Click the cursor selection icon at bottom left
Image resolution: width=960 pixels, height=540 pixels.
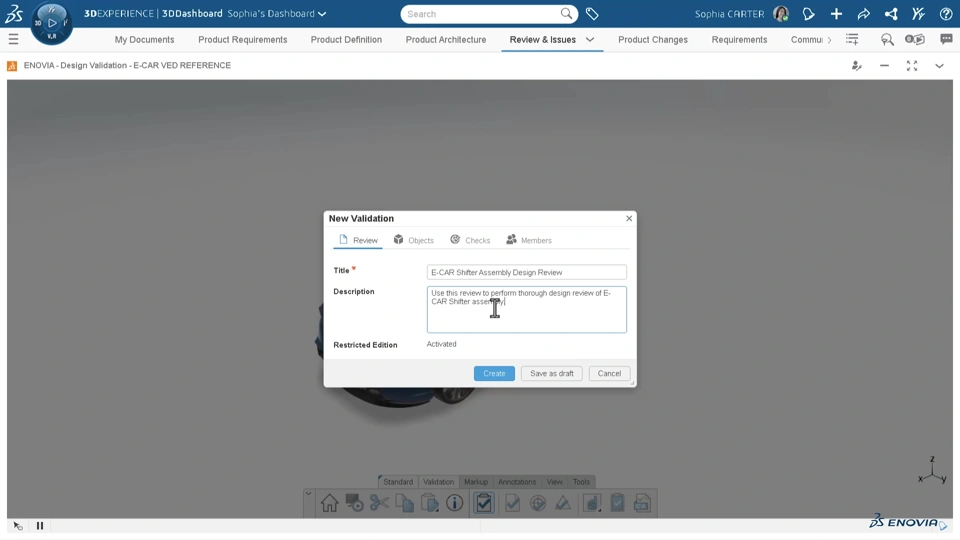[18, 525]
